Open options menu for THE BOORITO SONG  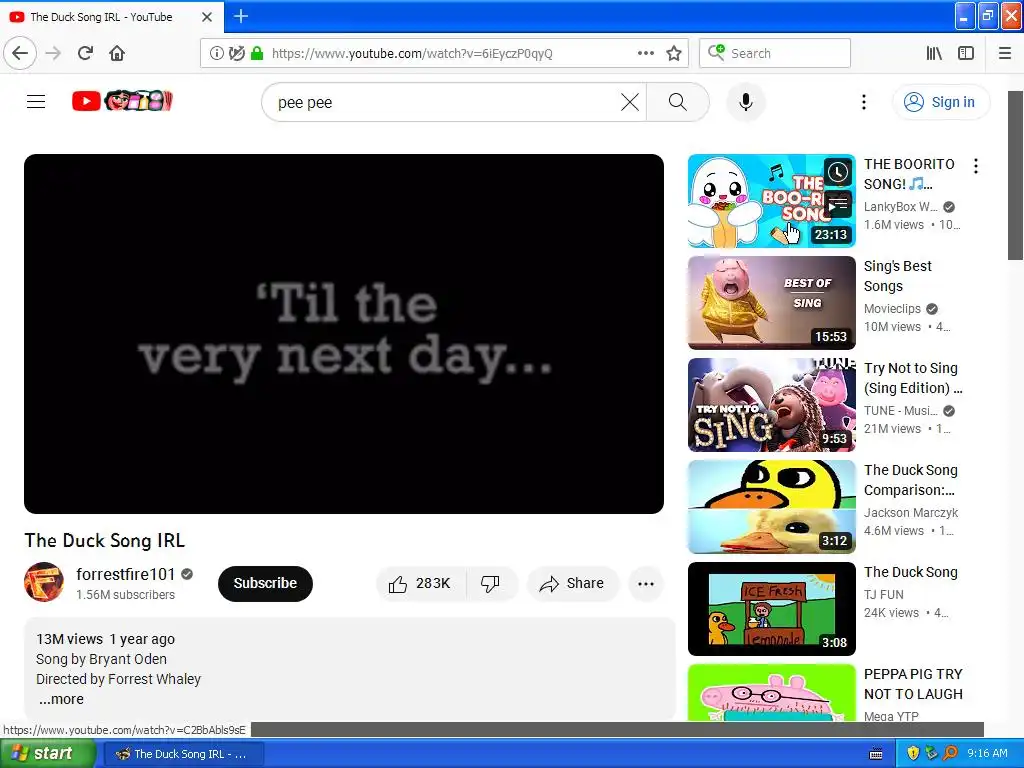tap(976, 166)
